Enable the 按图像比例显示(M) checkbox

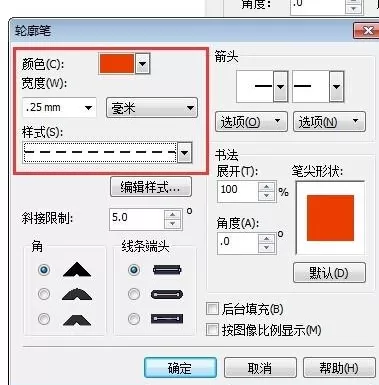[212, 330]
